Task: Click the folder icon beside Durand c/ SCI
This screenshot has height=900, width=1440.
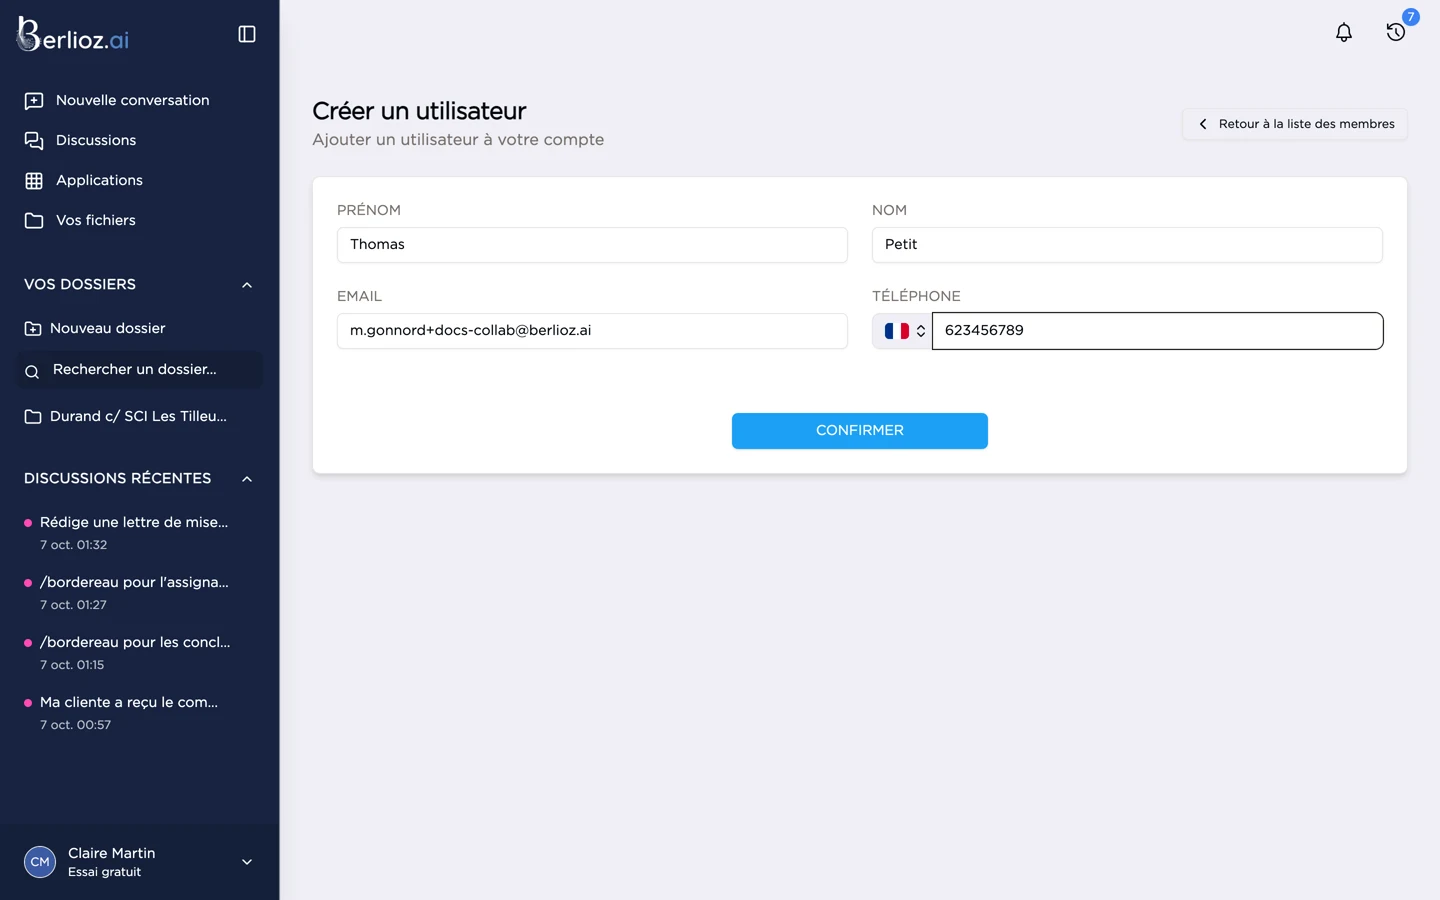Action: pyautogui.click(x=33, y=417)
